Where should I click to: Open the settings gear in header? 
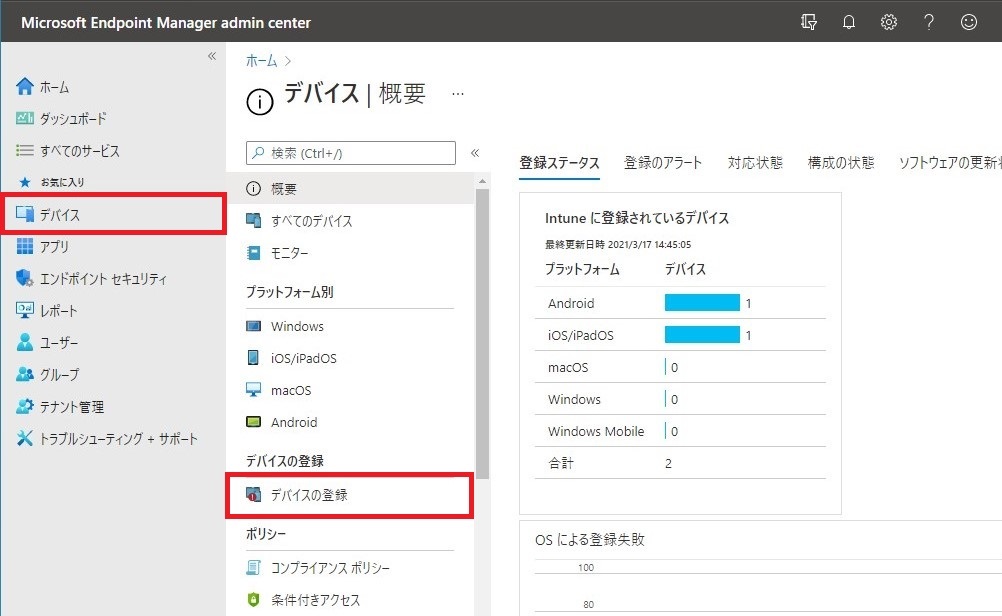click(x=889, y=22)
